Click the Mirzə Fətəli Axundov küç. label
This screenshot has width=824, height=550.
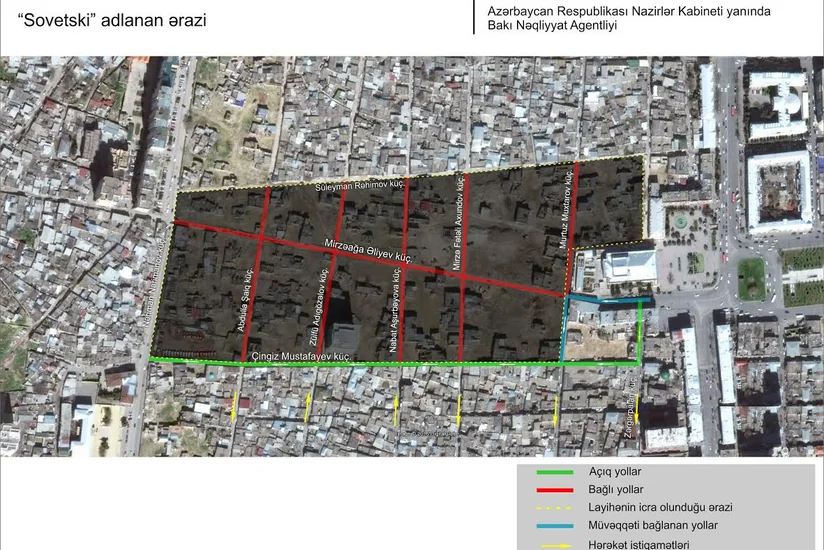459,221
